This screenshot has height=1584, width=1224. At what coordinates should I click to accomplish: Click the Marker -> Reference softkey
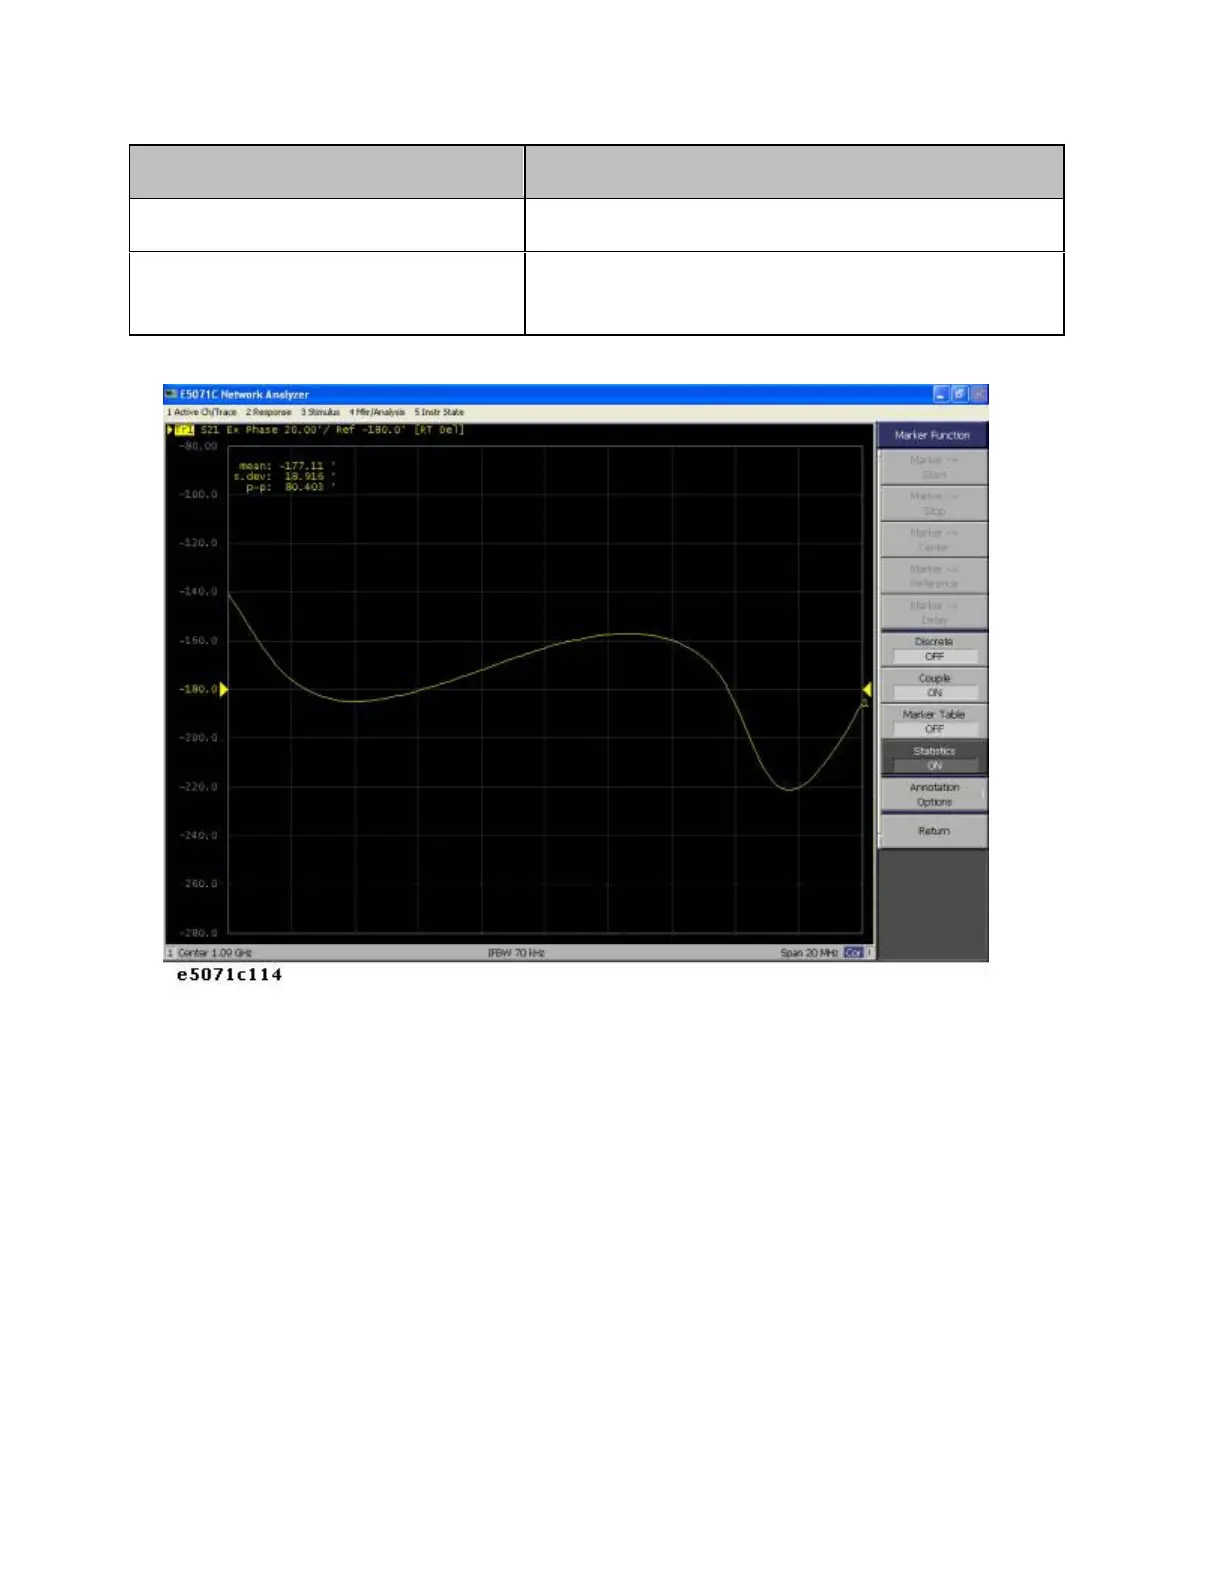point(933,576)
